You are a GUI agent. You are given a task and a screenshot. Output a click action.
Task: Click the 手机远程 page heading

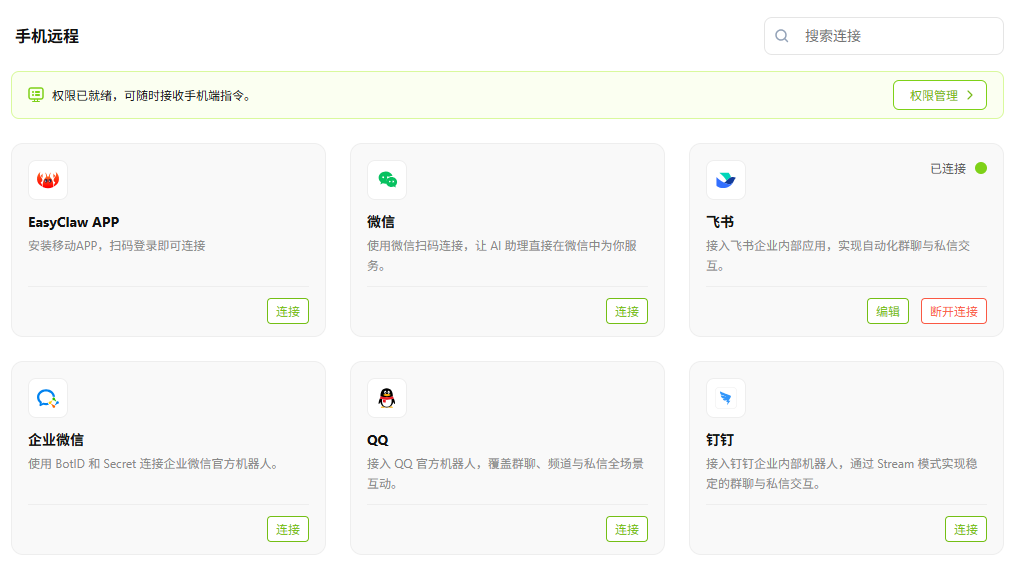click(x=47, y=36)
